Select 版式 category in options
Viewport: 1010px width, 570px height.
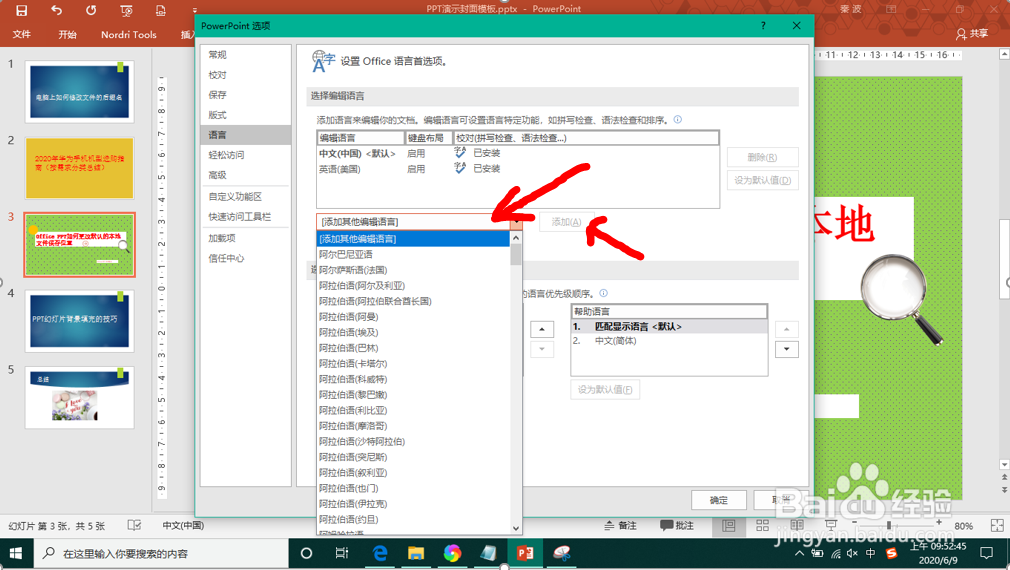245,115
